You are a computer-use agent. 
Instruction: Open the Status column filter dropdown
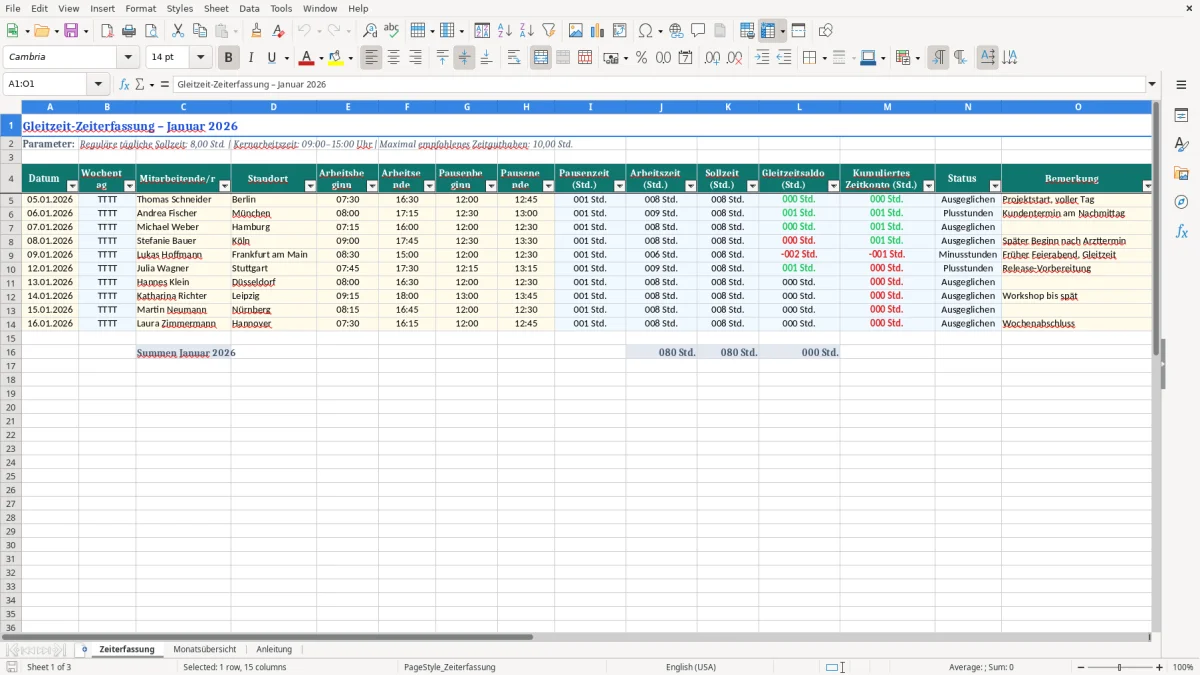click(995, 186)
